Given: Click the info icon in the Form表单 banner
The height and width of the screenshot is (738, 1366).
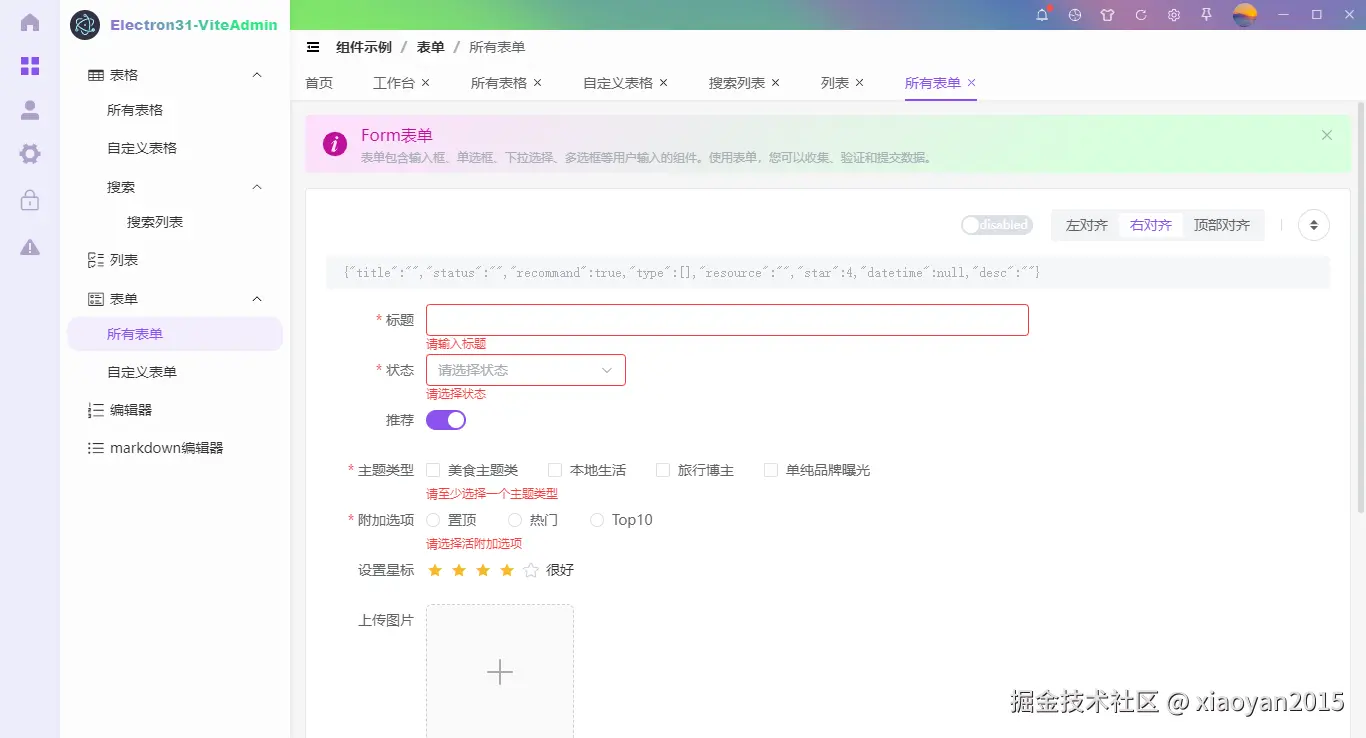Looking at the screenshot, I should click(x=335, y=144).
